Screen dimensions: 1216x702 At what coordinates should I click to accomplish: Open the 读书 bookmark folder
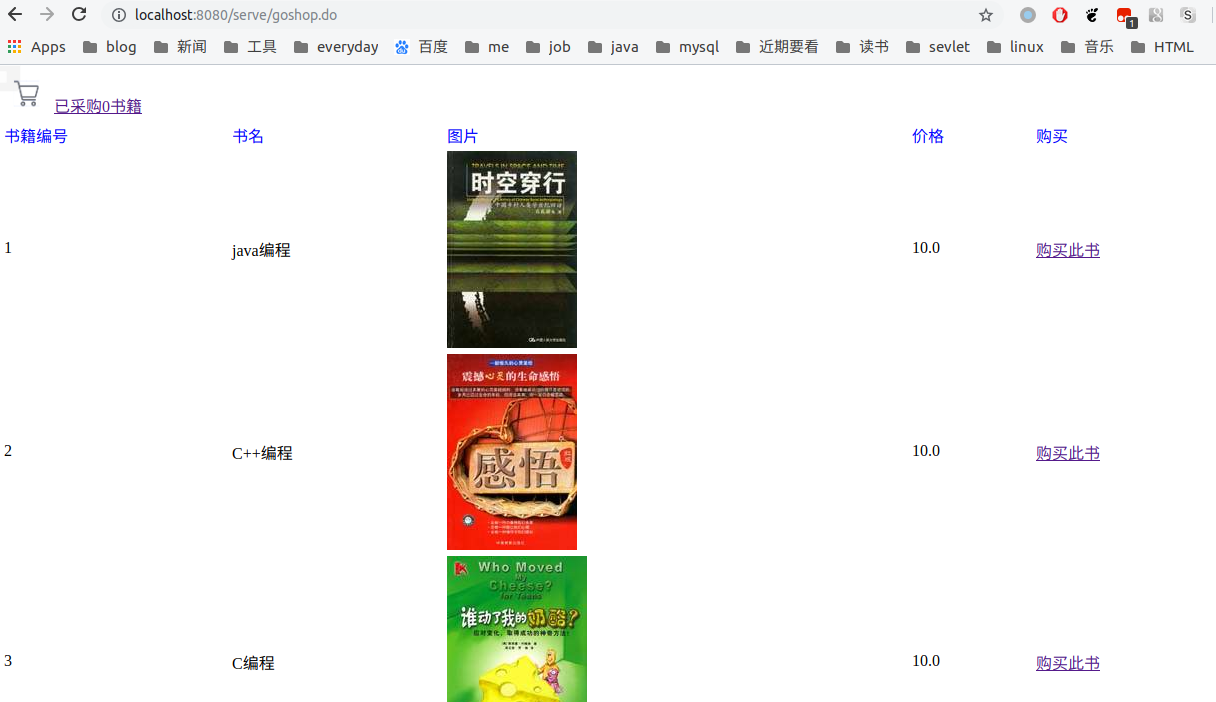862,47
